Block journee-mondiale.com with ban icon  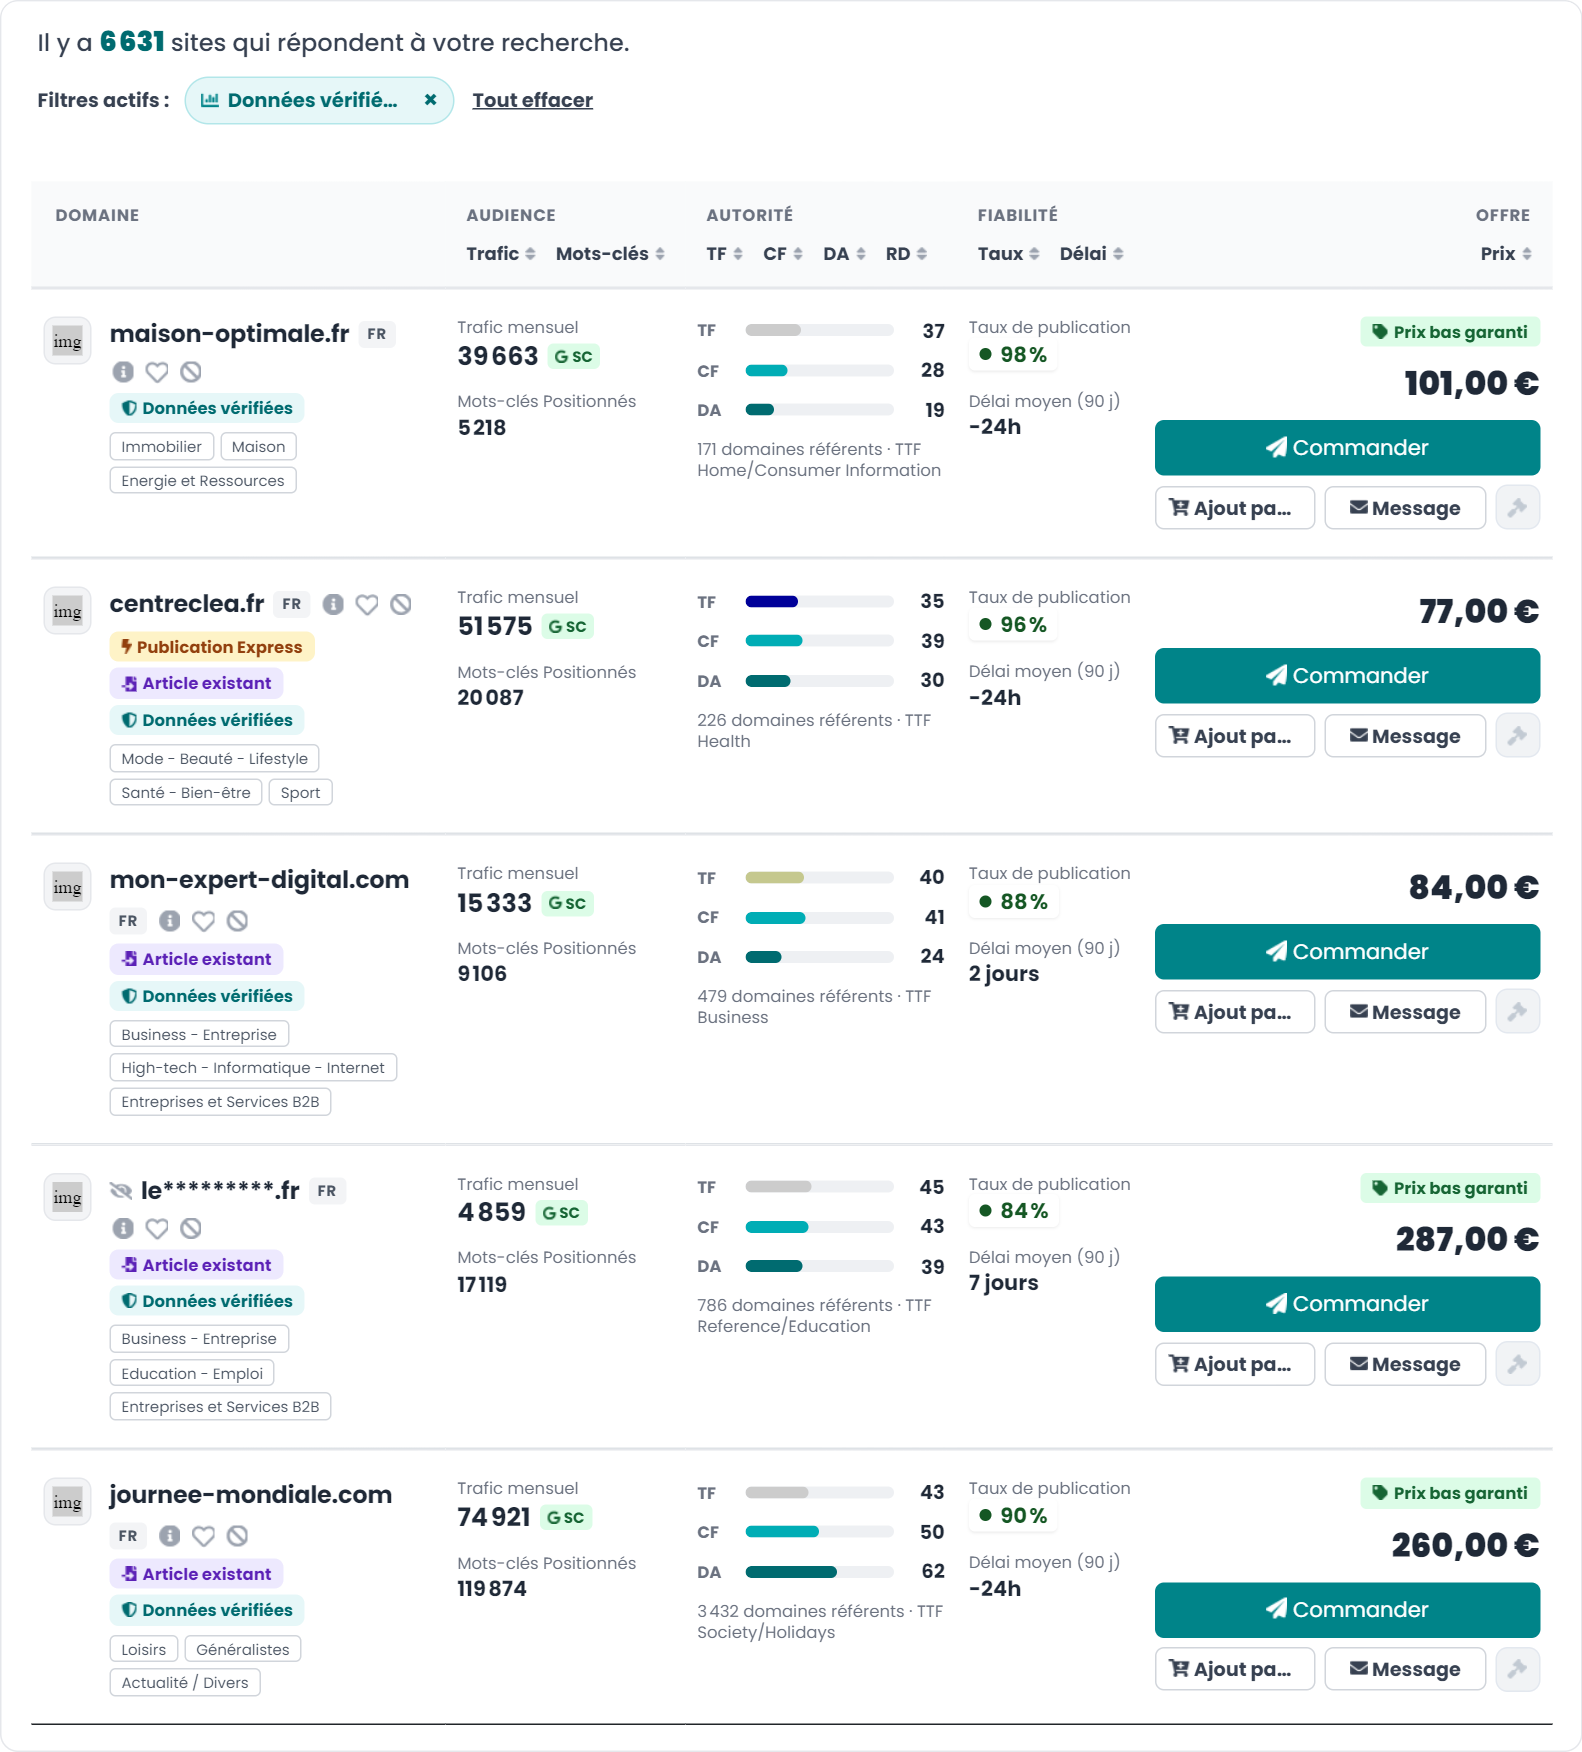tap(237, 1536)
